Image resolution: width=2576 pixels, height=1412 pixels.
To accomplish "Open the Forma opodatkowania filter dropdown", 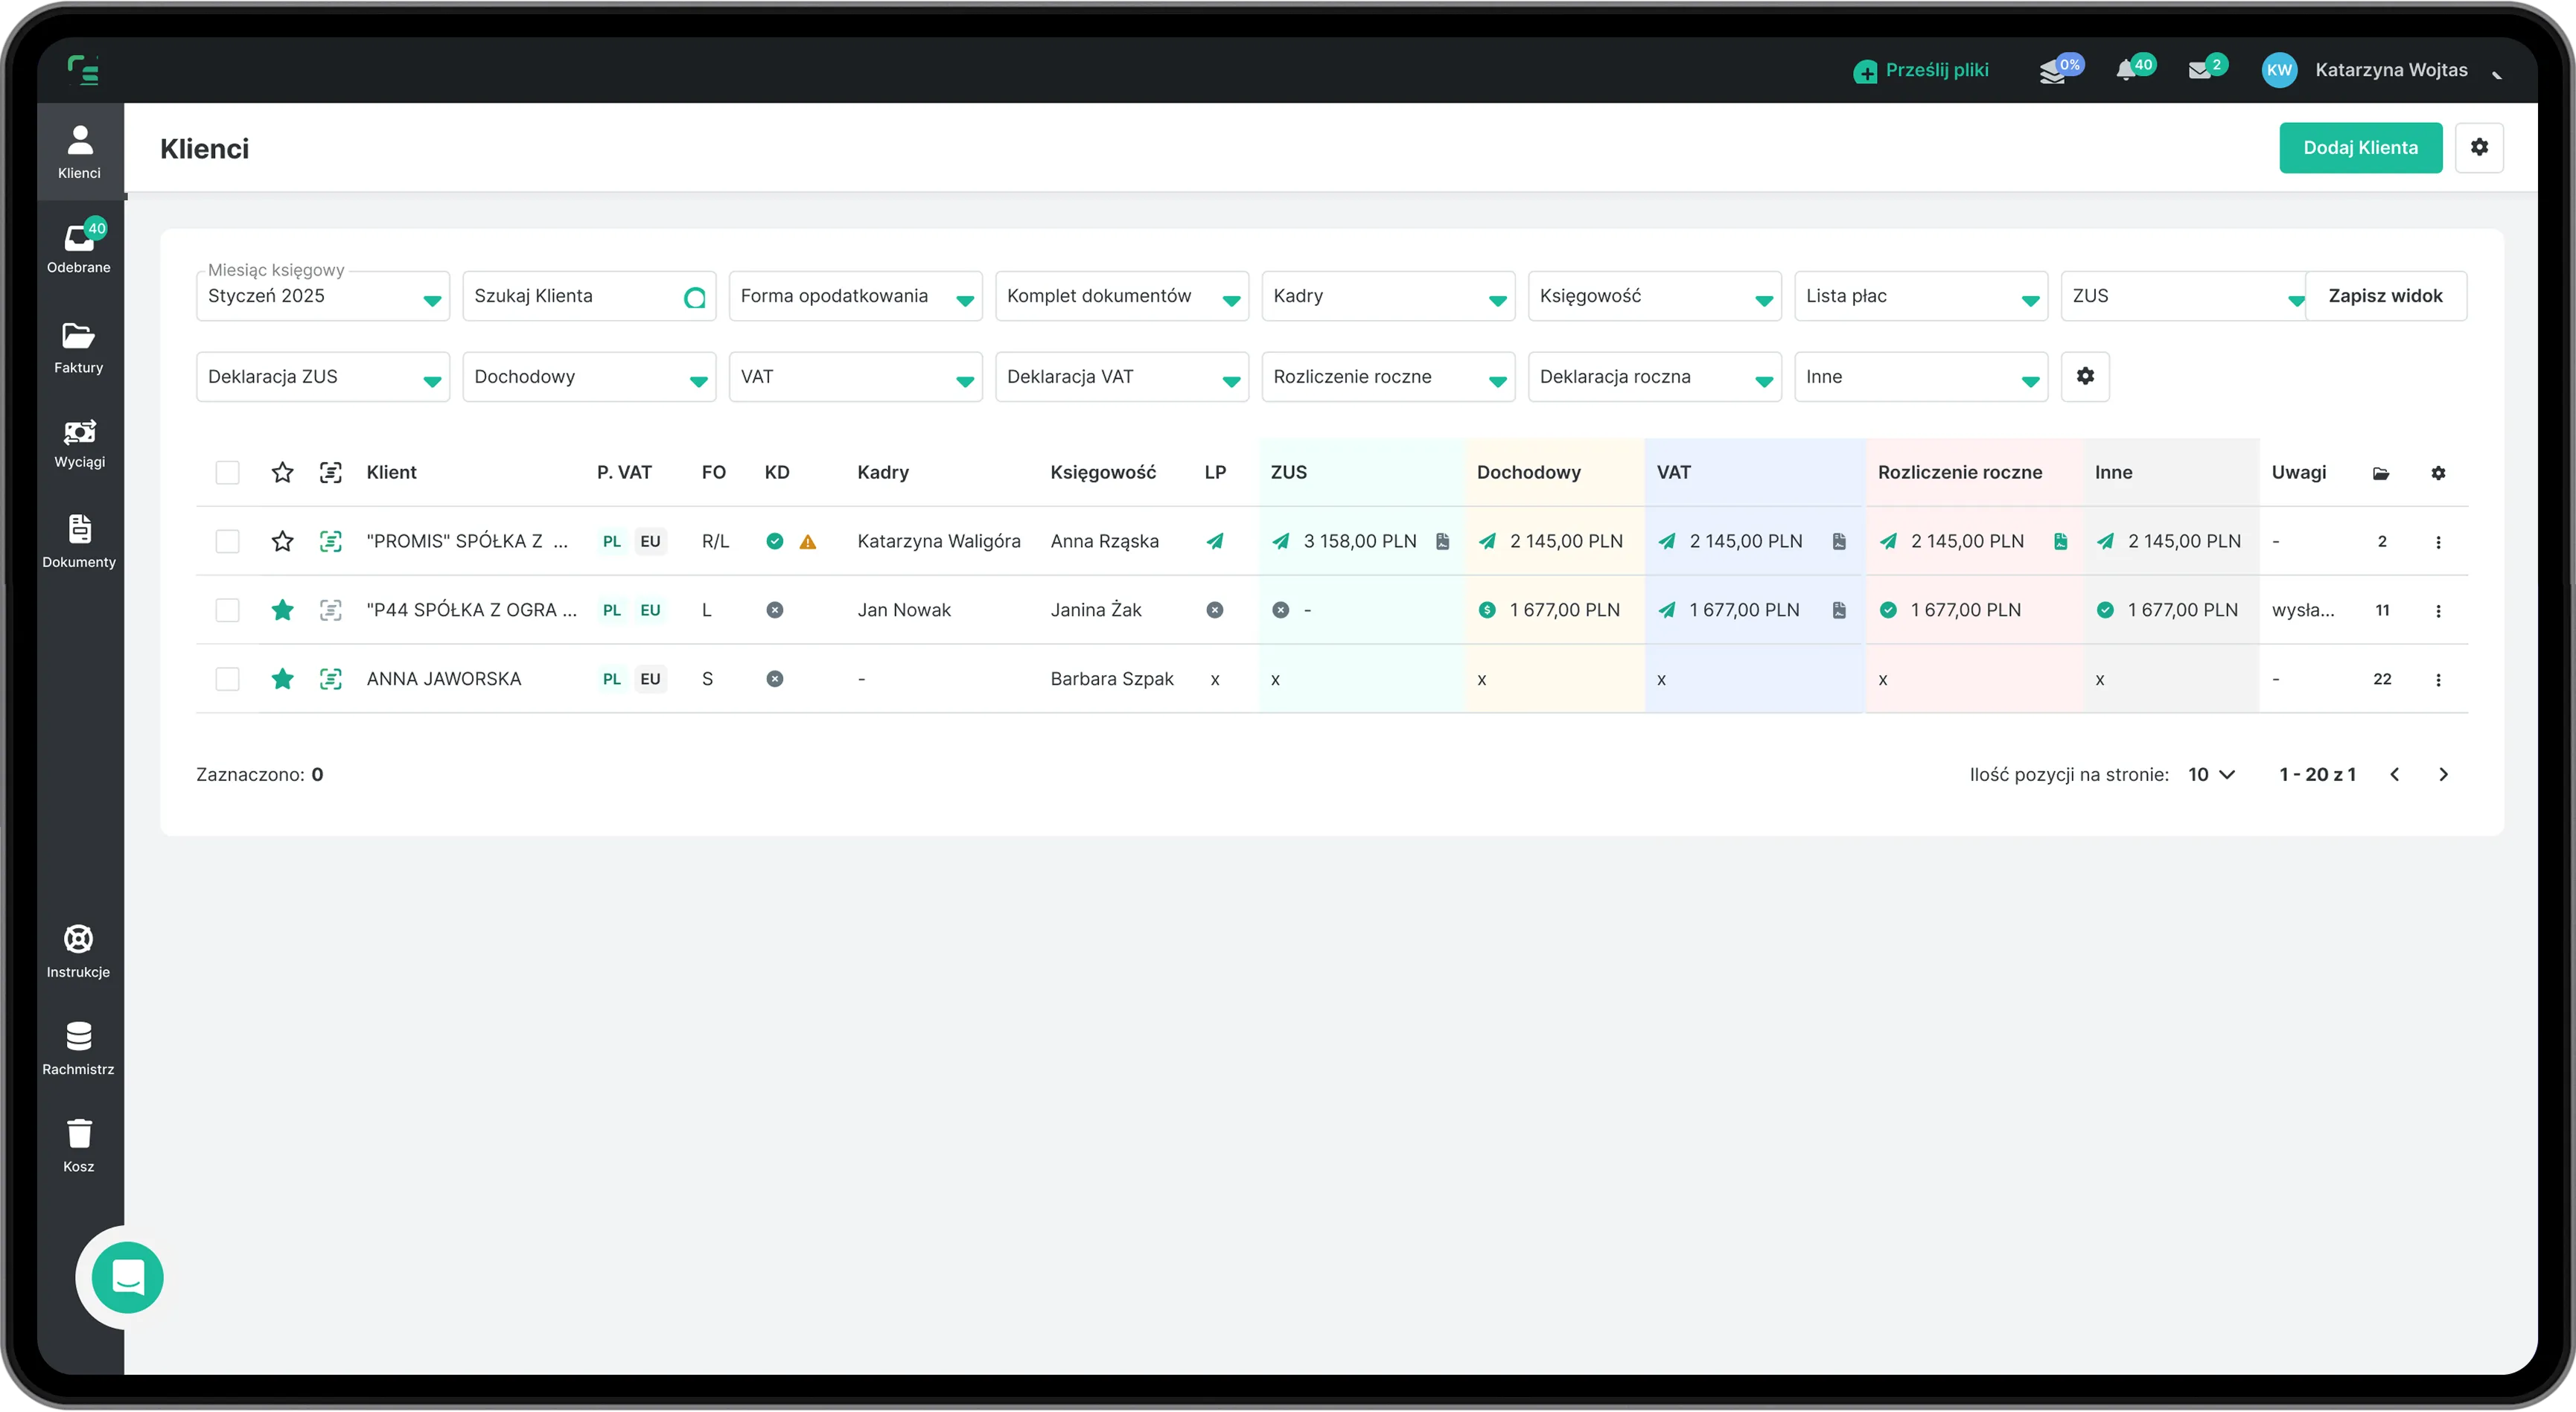I will pyautogui.click(x=855, y=296).
